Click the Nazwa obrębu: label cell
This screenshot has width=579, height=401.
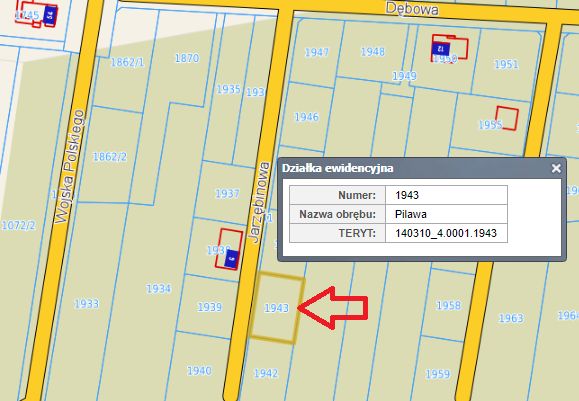338,214
